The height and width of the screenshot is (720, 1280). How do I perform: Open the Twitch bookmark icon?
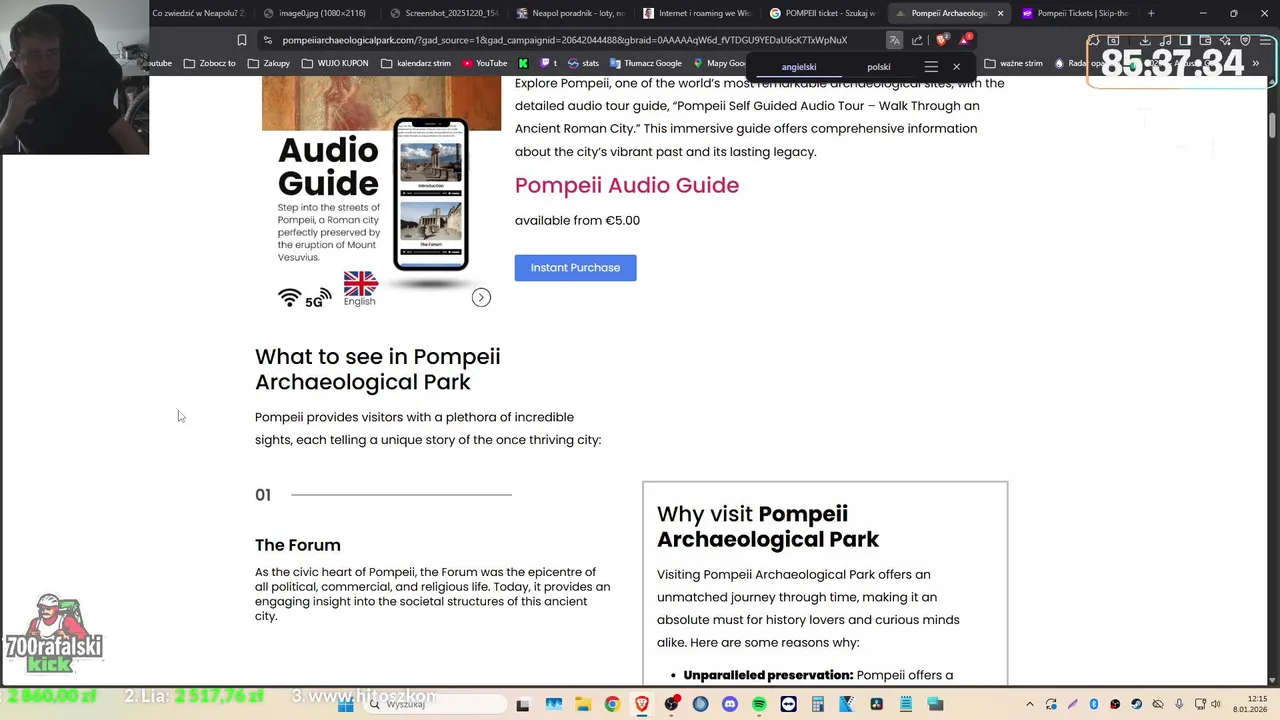(548, 63)
